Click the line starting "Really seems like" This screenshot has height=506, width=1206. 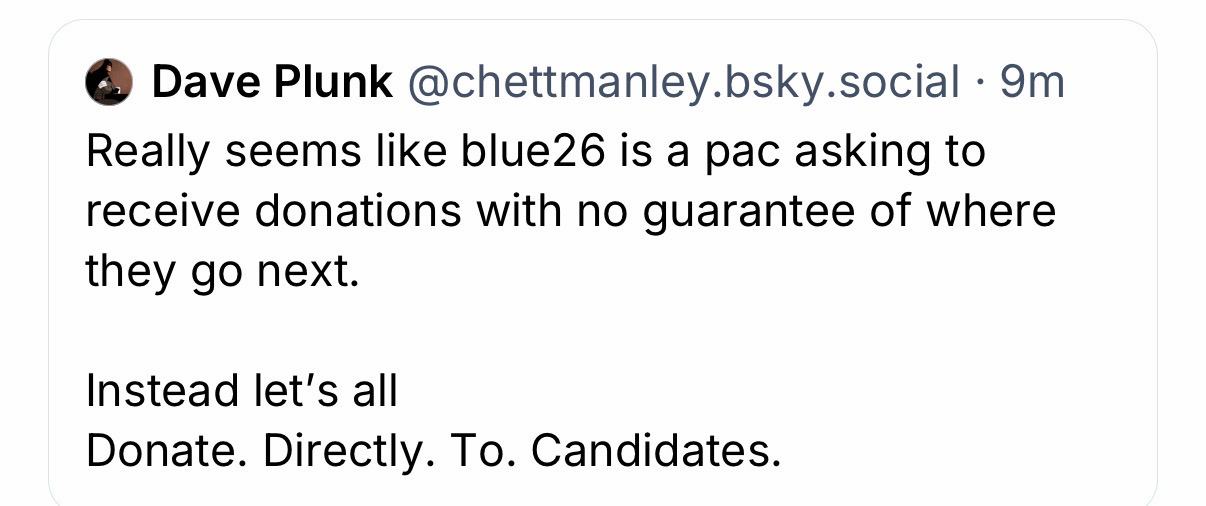coord(535,152)
